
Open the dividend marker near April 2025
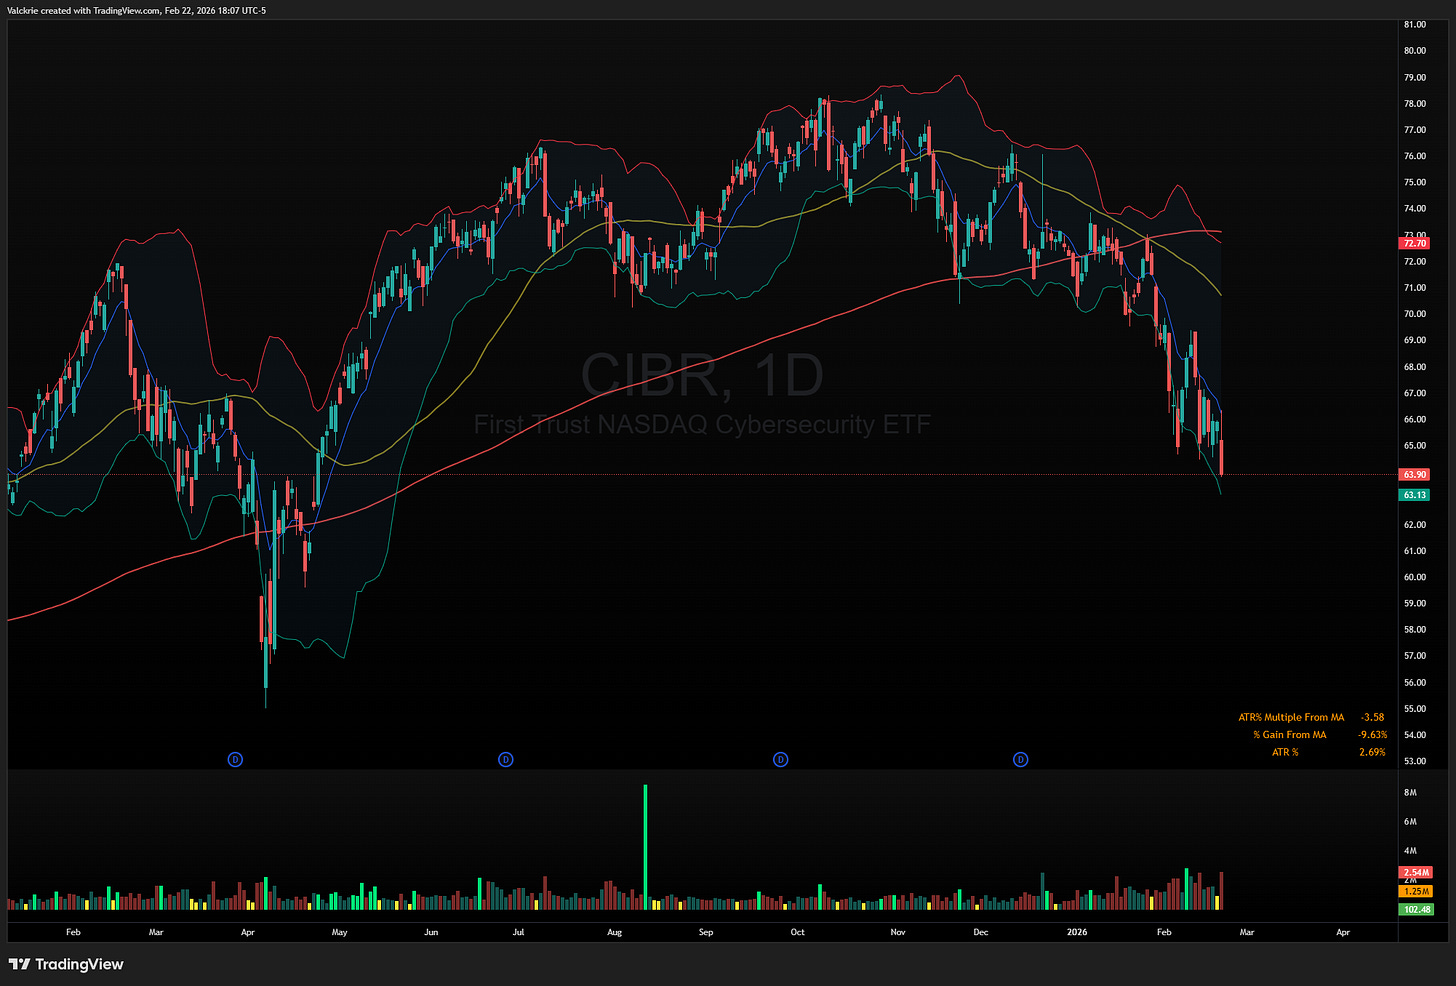click(235, 760)
